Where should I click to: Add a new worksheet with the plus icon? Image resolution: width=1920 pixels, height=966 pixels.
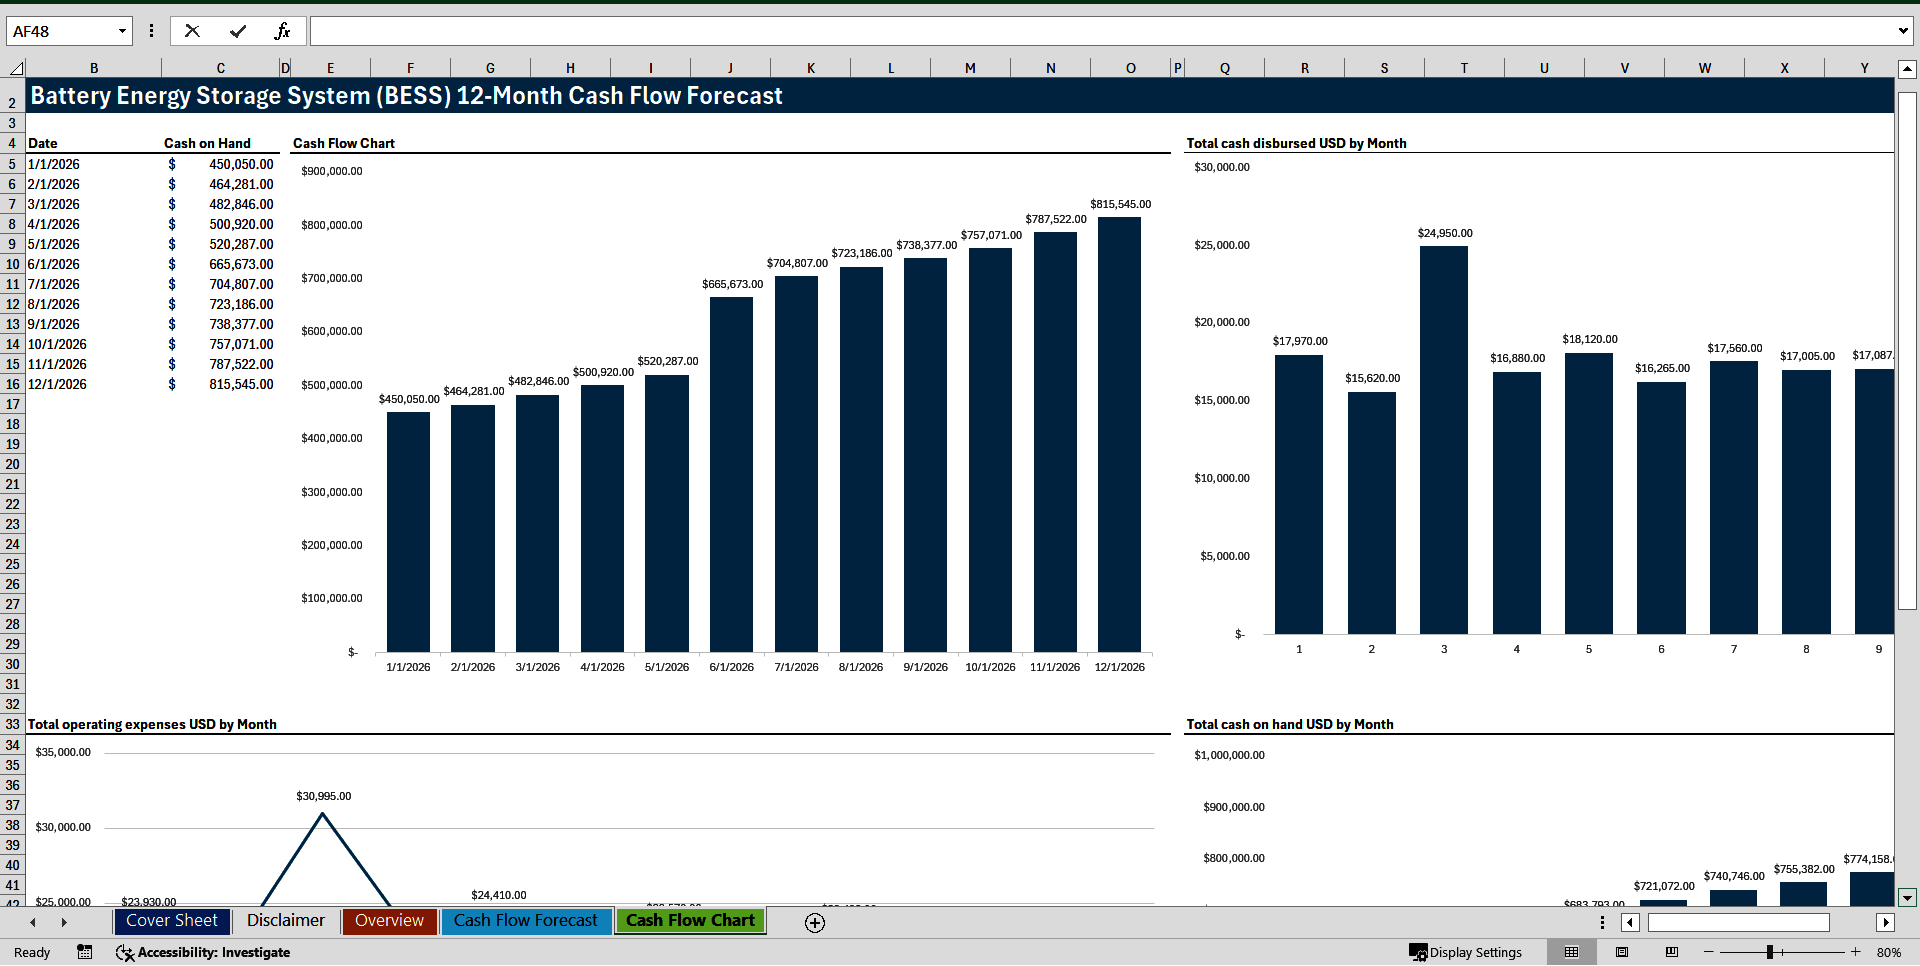[x=814, y=922]
